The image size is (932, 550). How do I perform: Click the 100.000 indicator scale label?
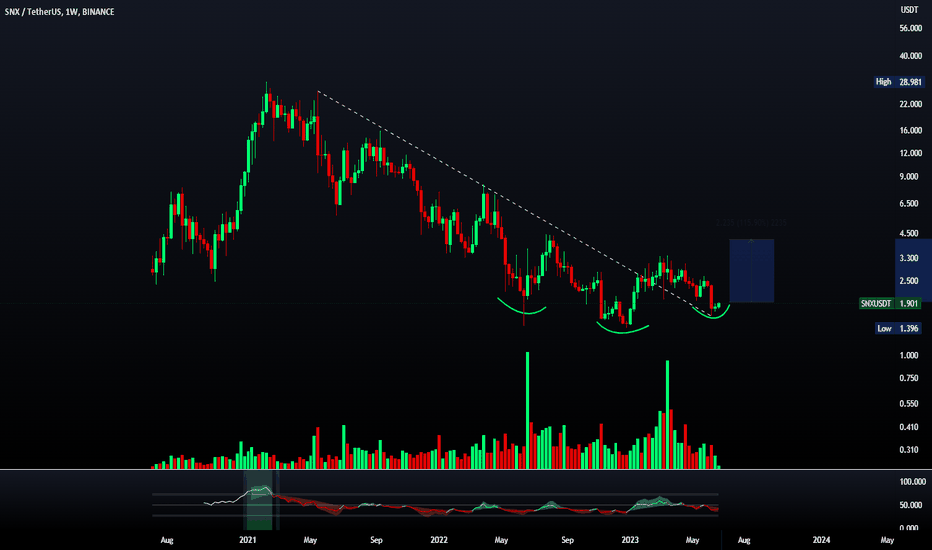(912, 482)
